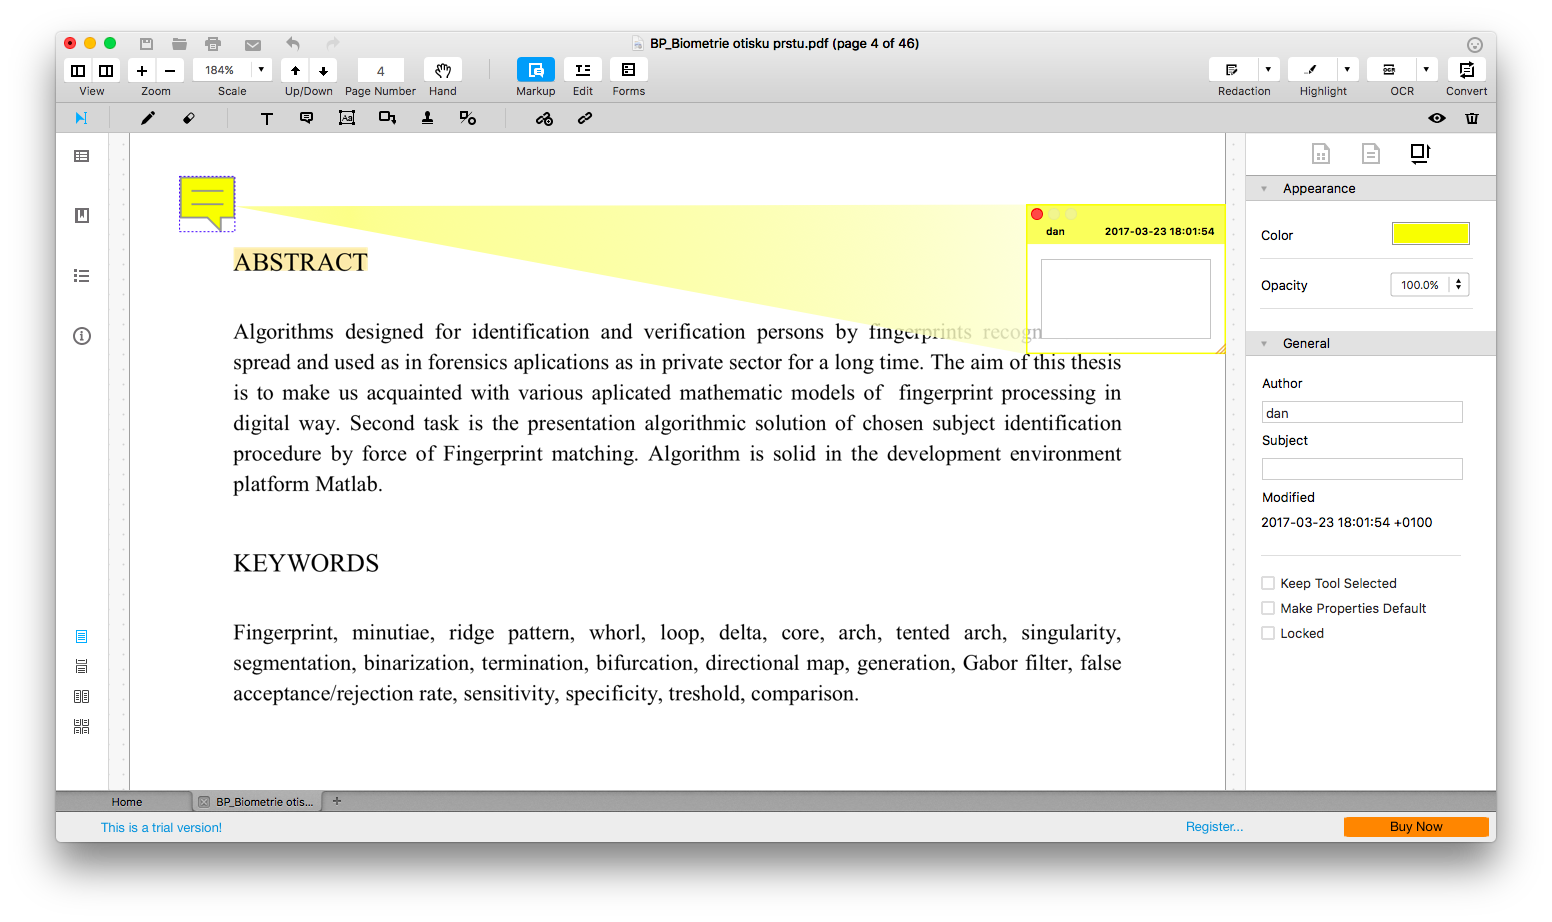This screenshot has height=922, width=1552.
Task: Go to previous page with Up arrow
Action: tap(295, 70)
